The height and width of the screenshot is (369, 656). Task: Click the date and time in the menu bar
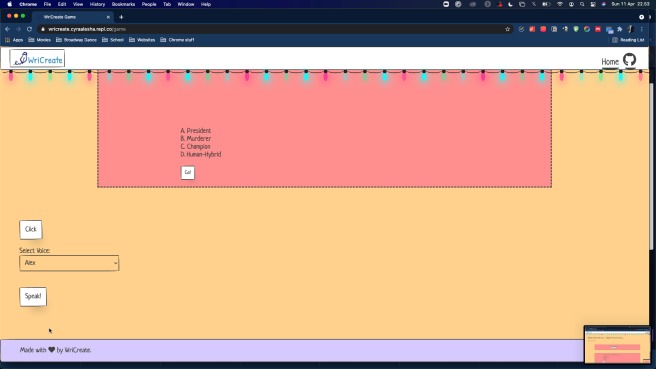(x=631, y=4)
